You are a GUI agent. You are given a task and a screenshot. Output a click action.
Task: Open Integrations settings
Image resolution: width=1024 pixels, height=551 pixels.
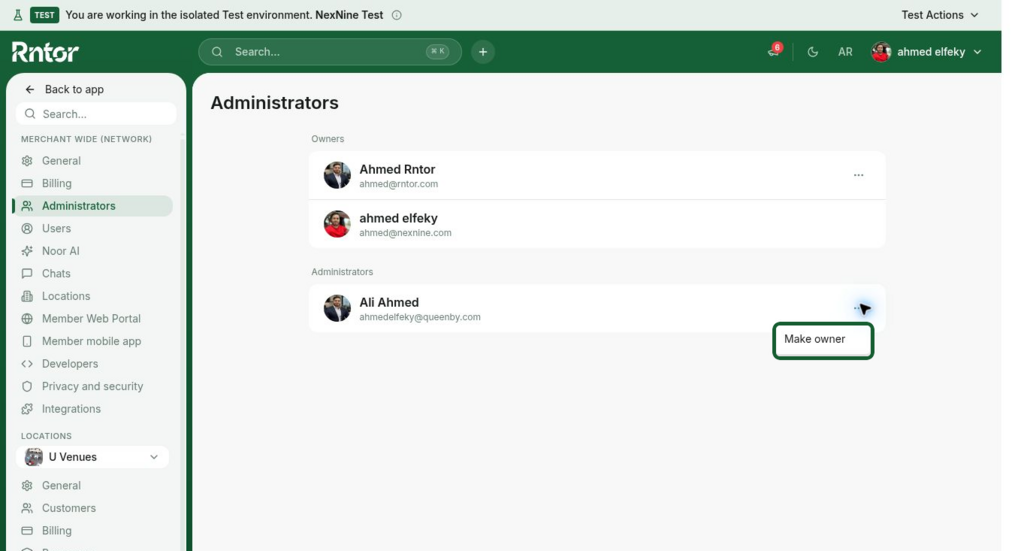(93, 409)
